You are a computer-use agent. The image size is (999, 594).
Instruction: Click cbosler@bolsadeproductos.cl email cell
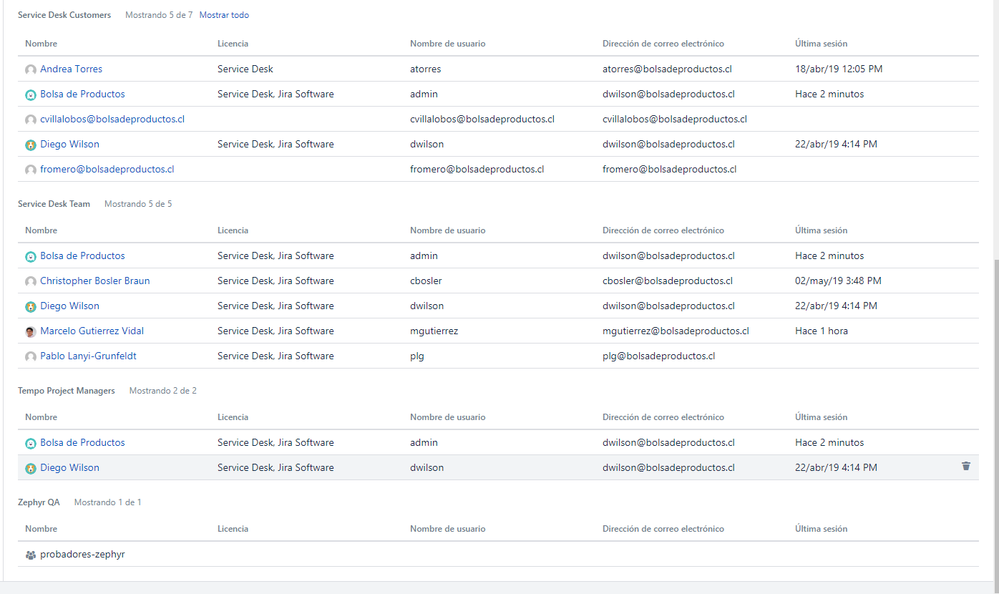click(668, 280)
